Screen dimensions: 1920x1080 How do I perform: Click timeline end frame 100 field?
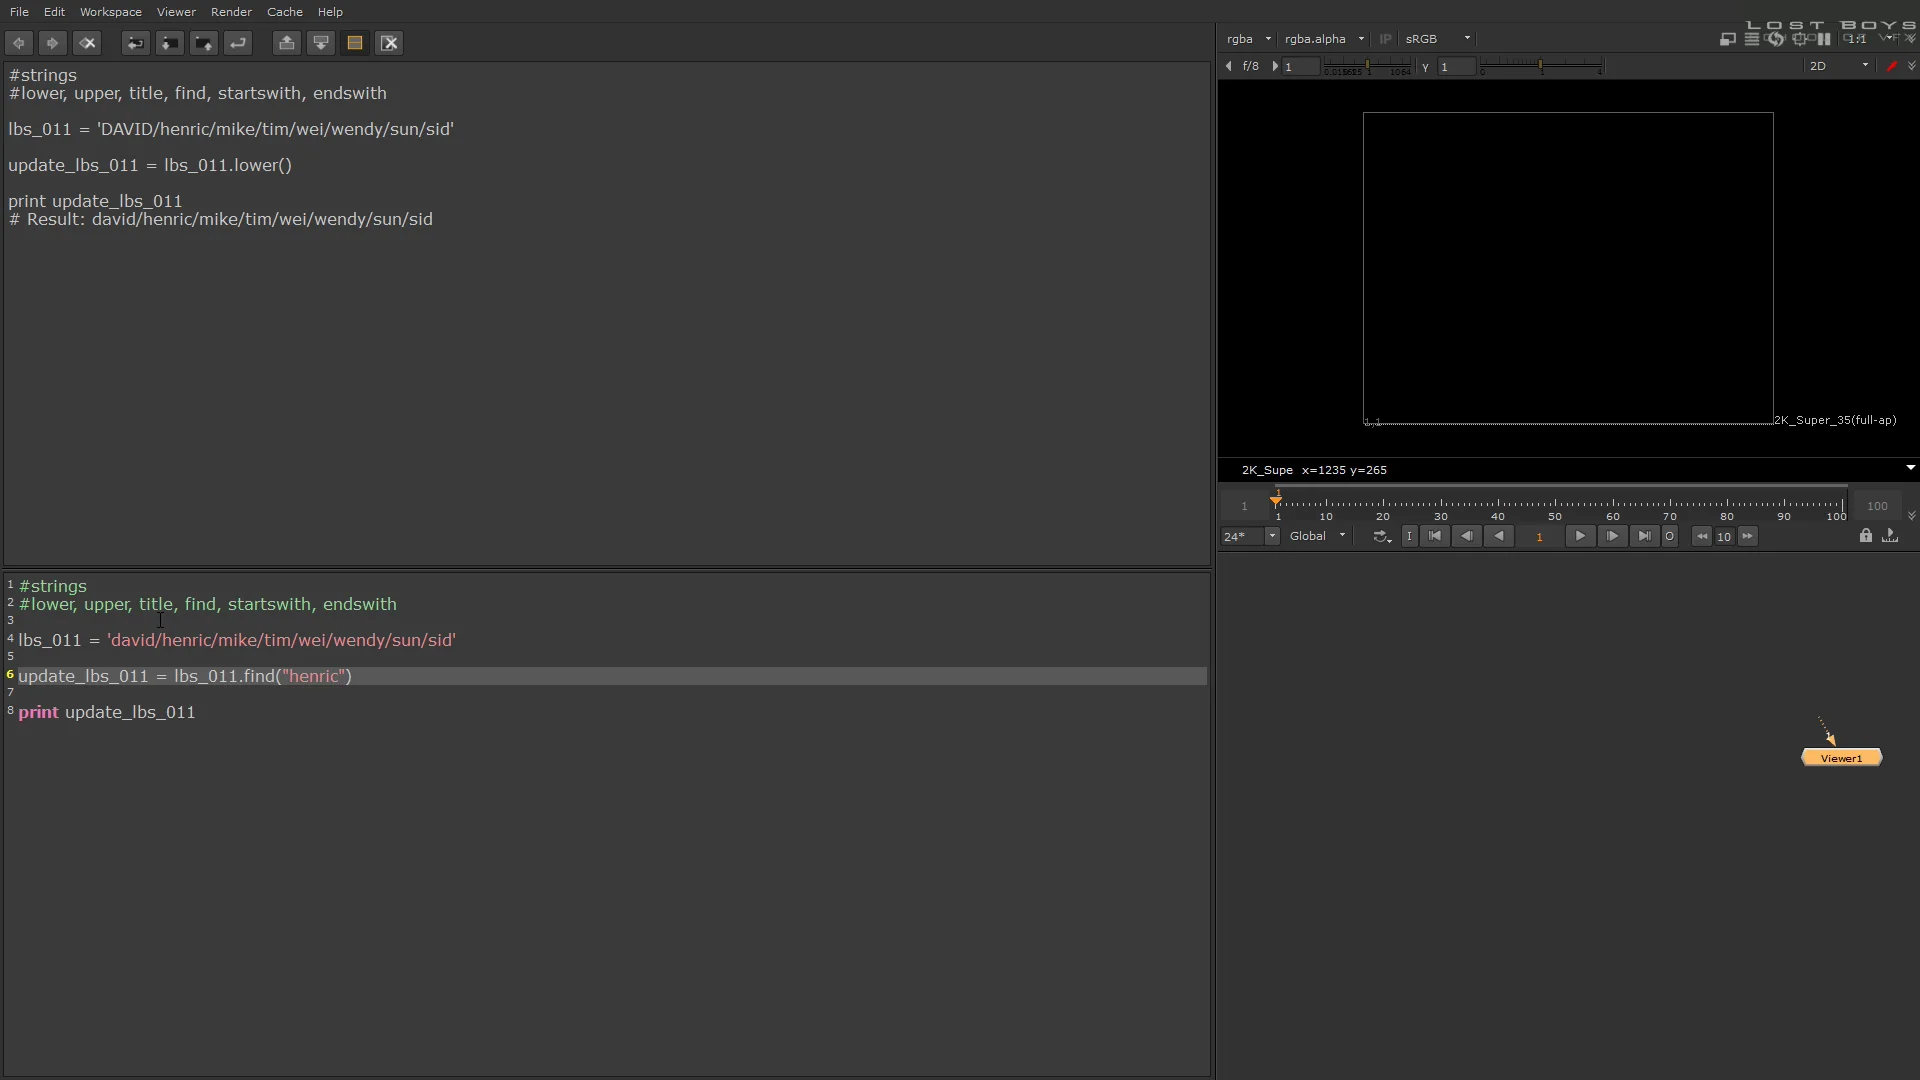pyautogui.click(x=1877, y=506)
